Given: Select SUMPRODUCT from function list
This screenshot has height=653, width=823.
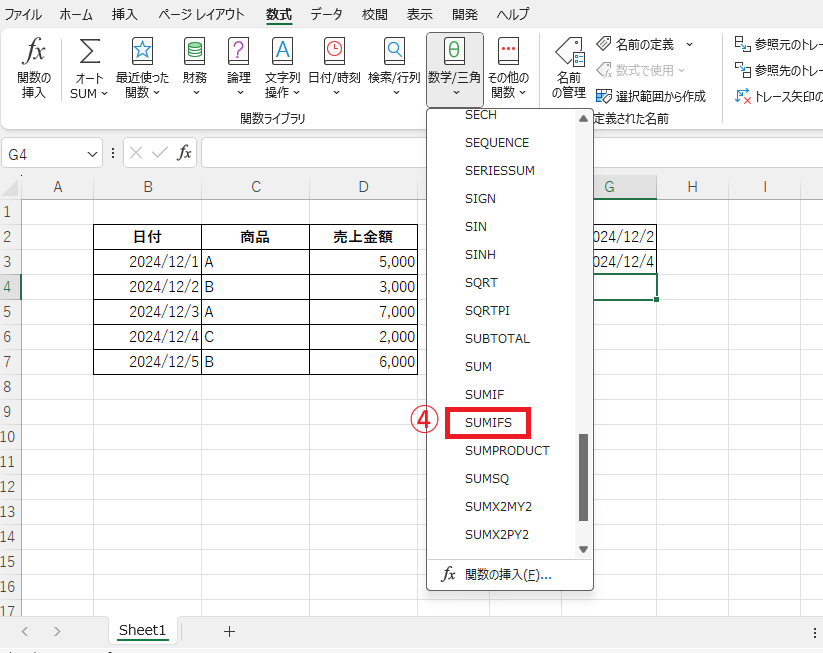Looking at the screenshot, I should [507, 450].
